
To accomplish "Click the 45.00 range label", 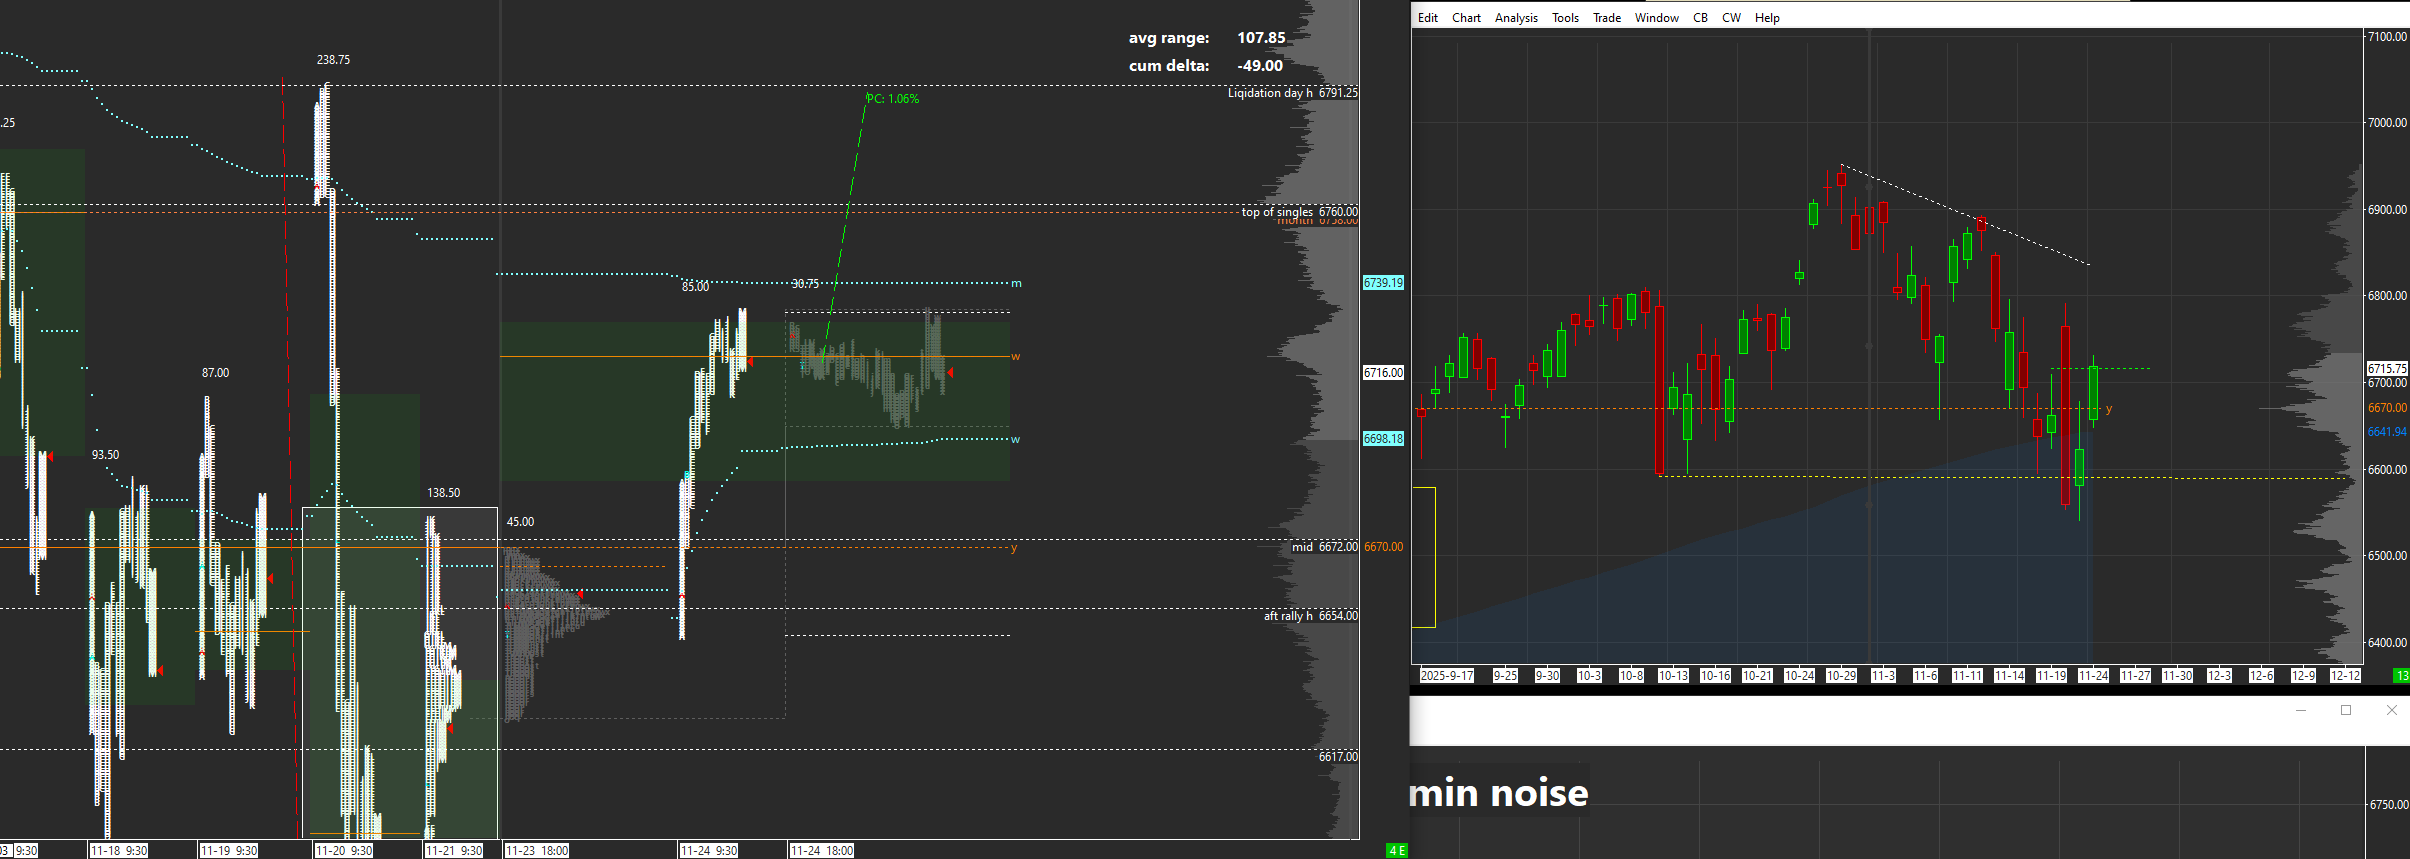I will pyautogui.click(x=520, y=522).
